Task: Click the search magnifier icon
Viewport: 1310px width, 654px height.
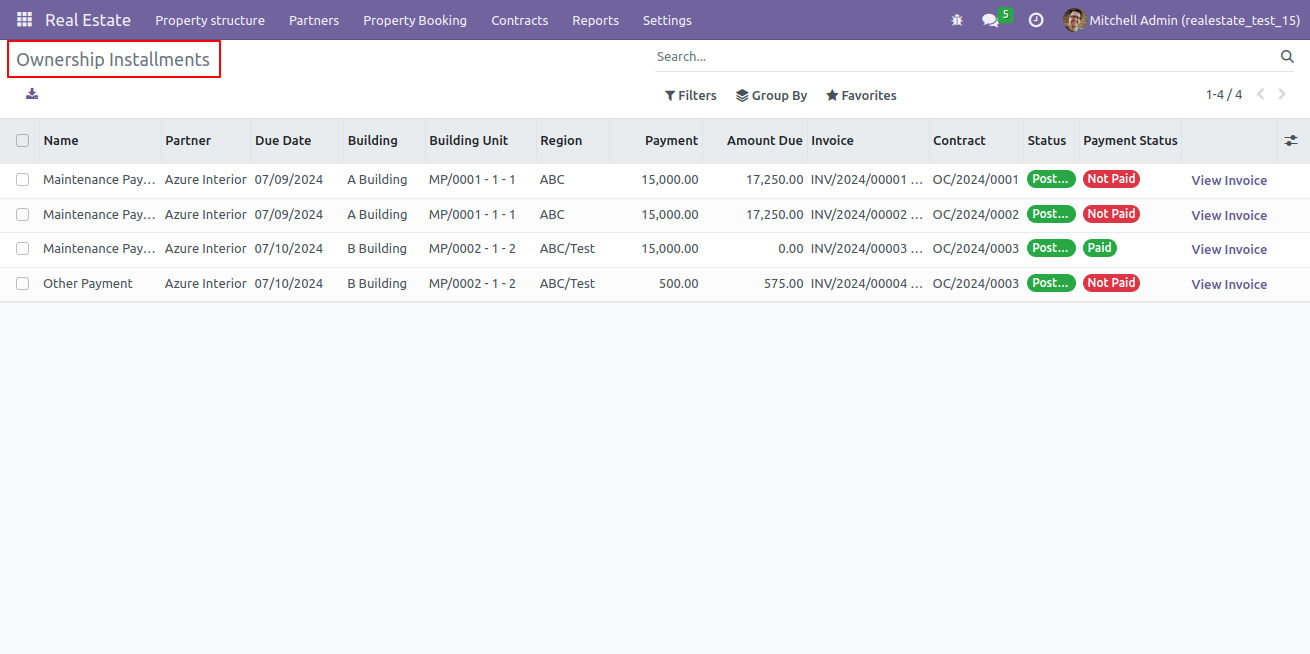Action: point(1287,57)
